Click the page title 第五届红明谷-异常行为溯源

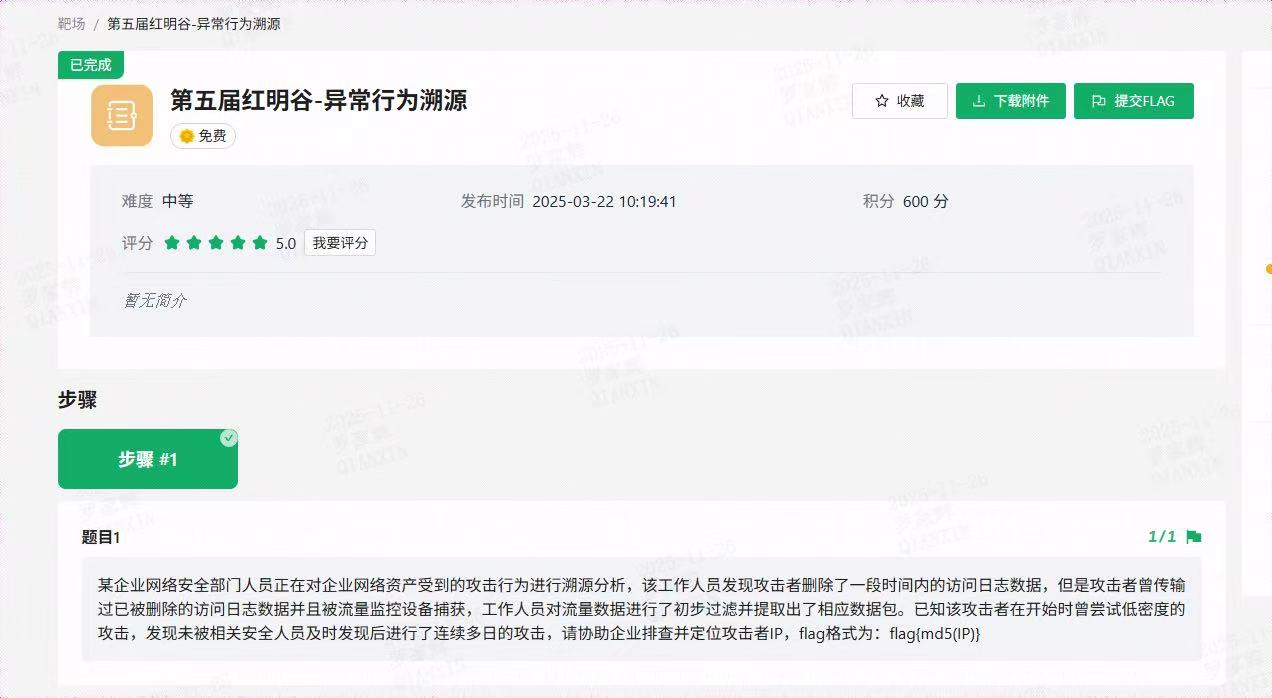click(319, 100)
